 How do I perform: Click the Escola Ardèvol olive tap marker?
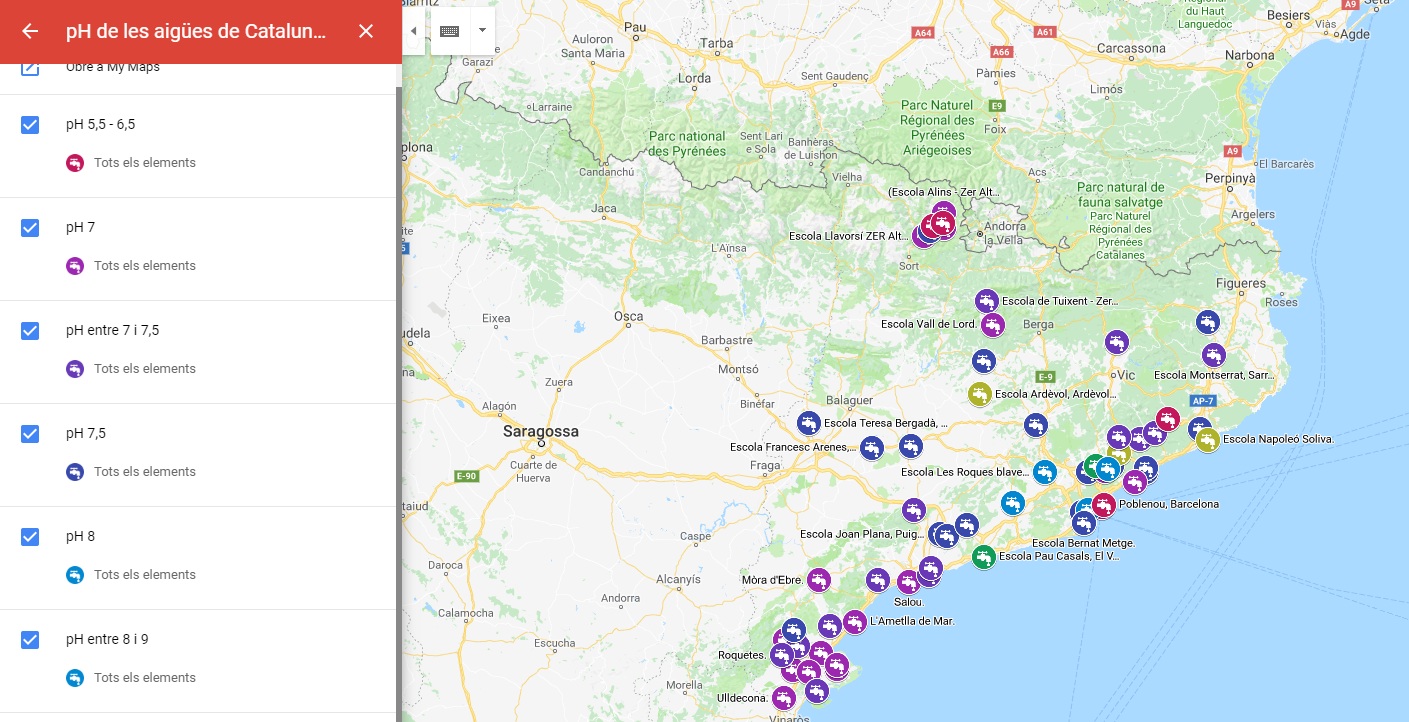[980, 394]
